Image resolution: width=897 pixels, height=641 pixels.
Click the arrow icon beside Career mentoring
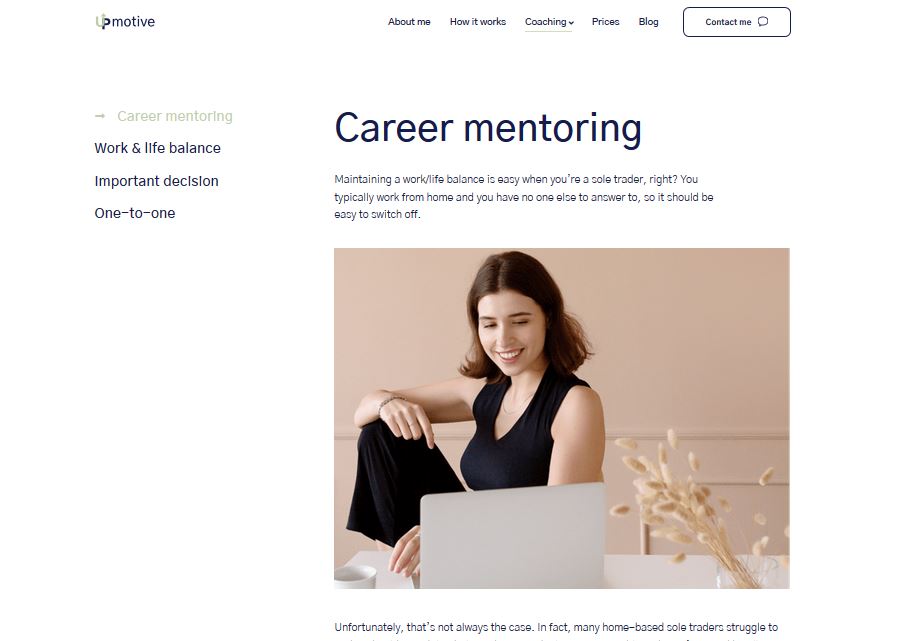(100, 116)
